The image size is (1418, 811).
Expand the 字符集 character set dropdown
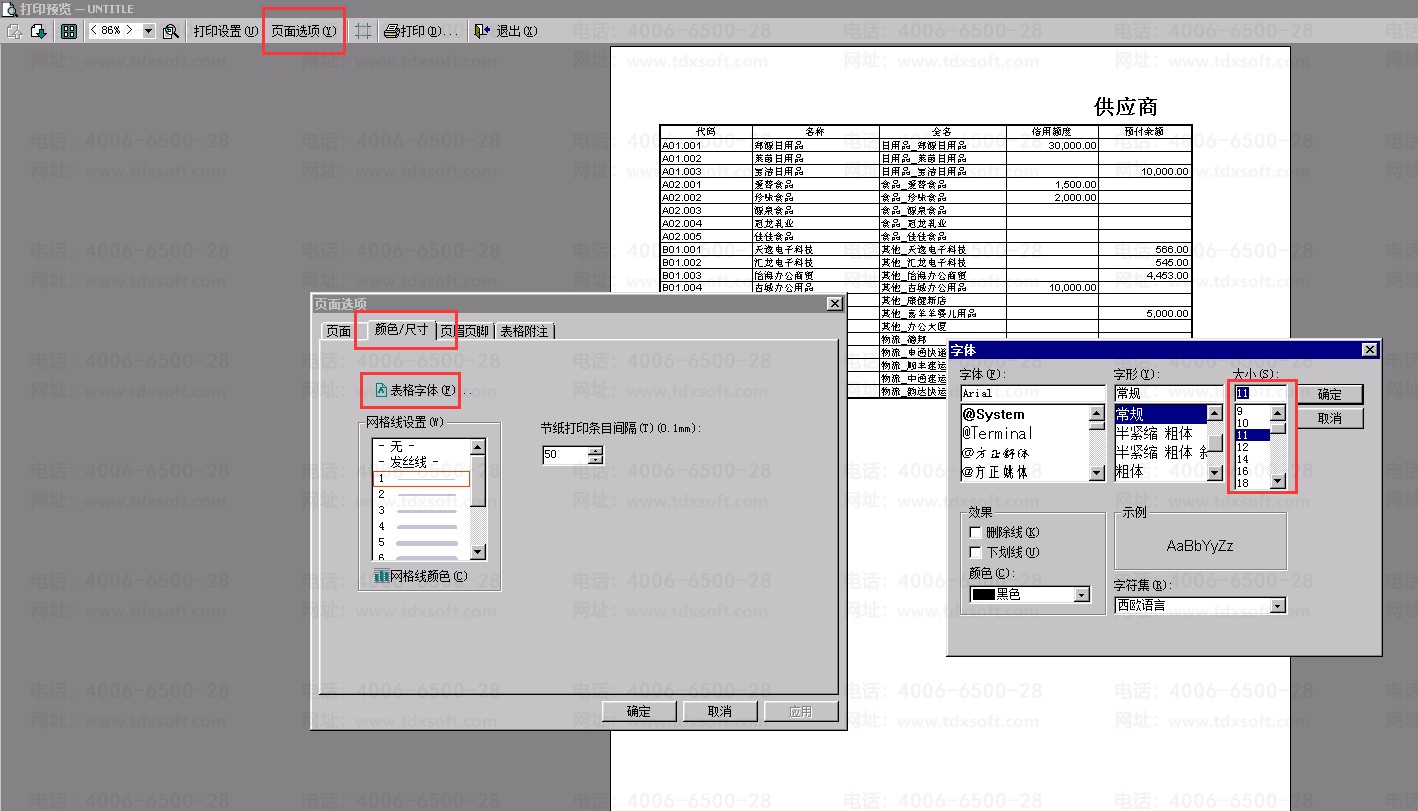1277,606
